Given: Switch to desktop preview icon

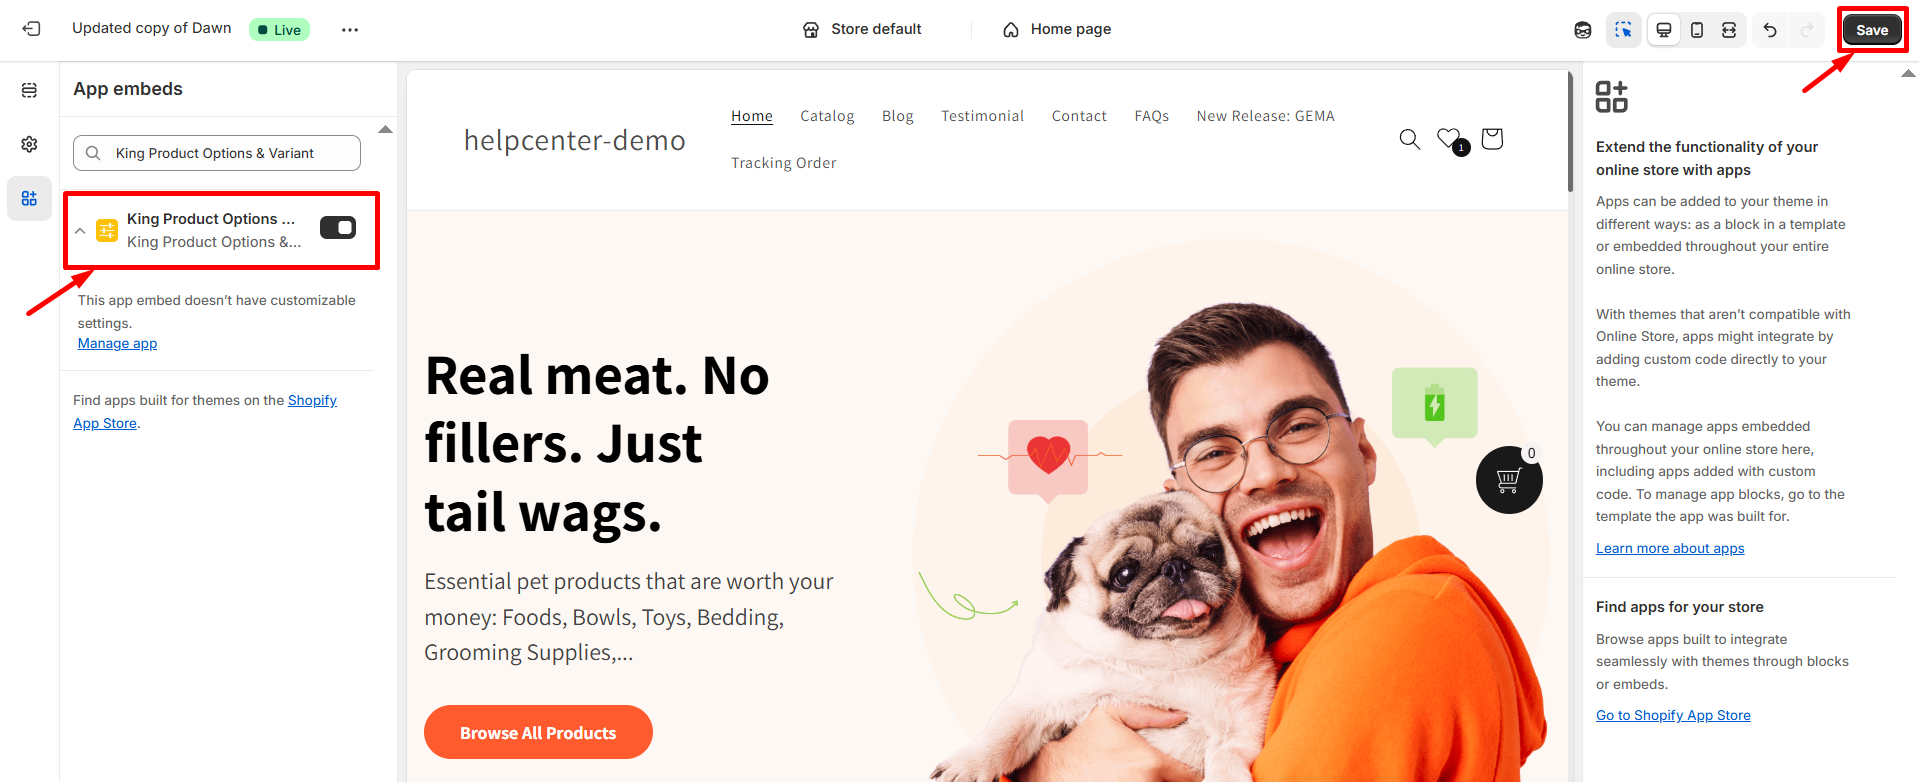Looking at the screenshot, I should [1664, 30].
